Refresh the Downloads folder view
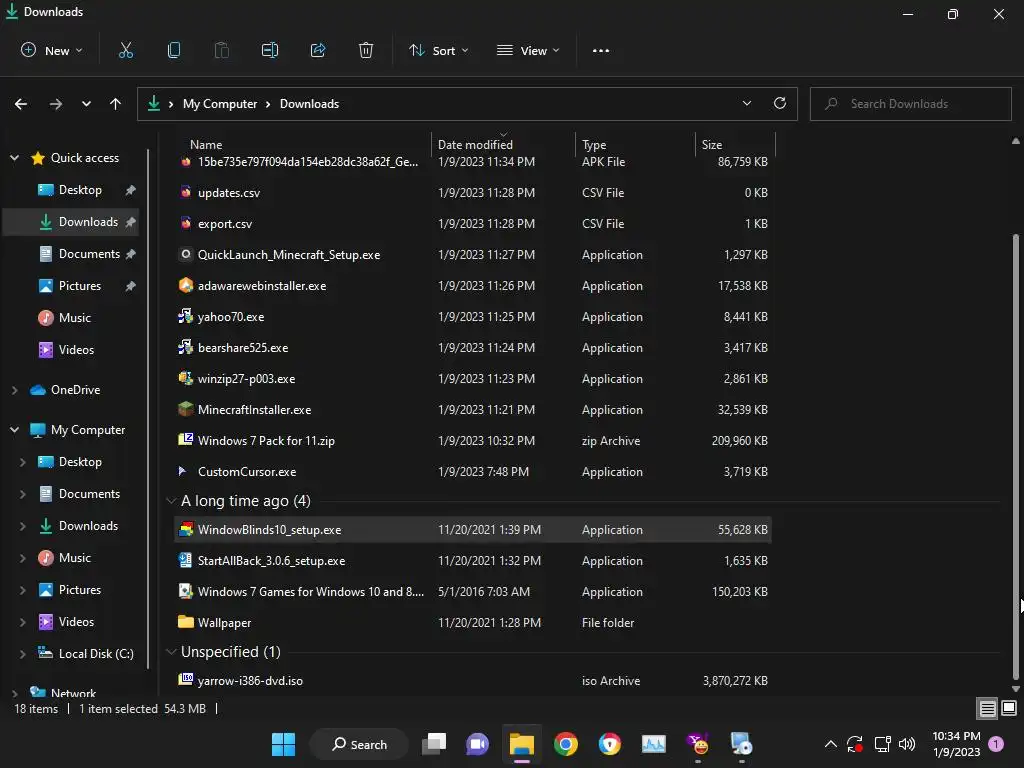 [x=780, y=103]
